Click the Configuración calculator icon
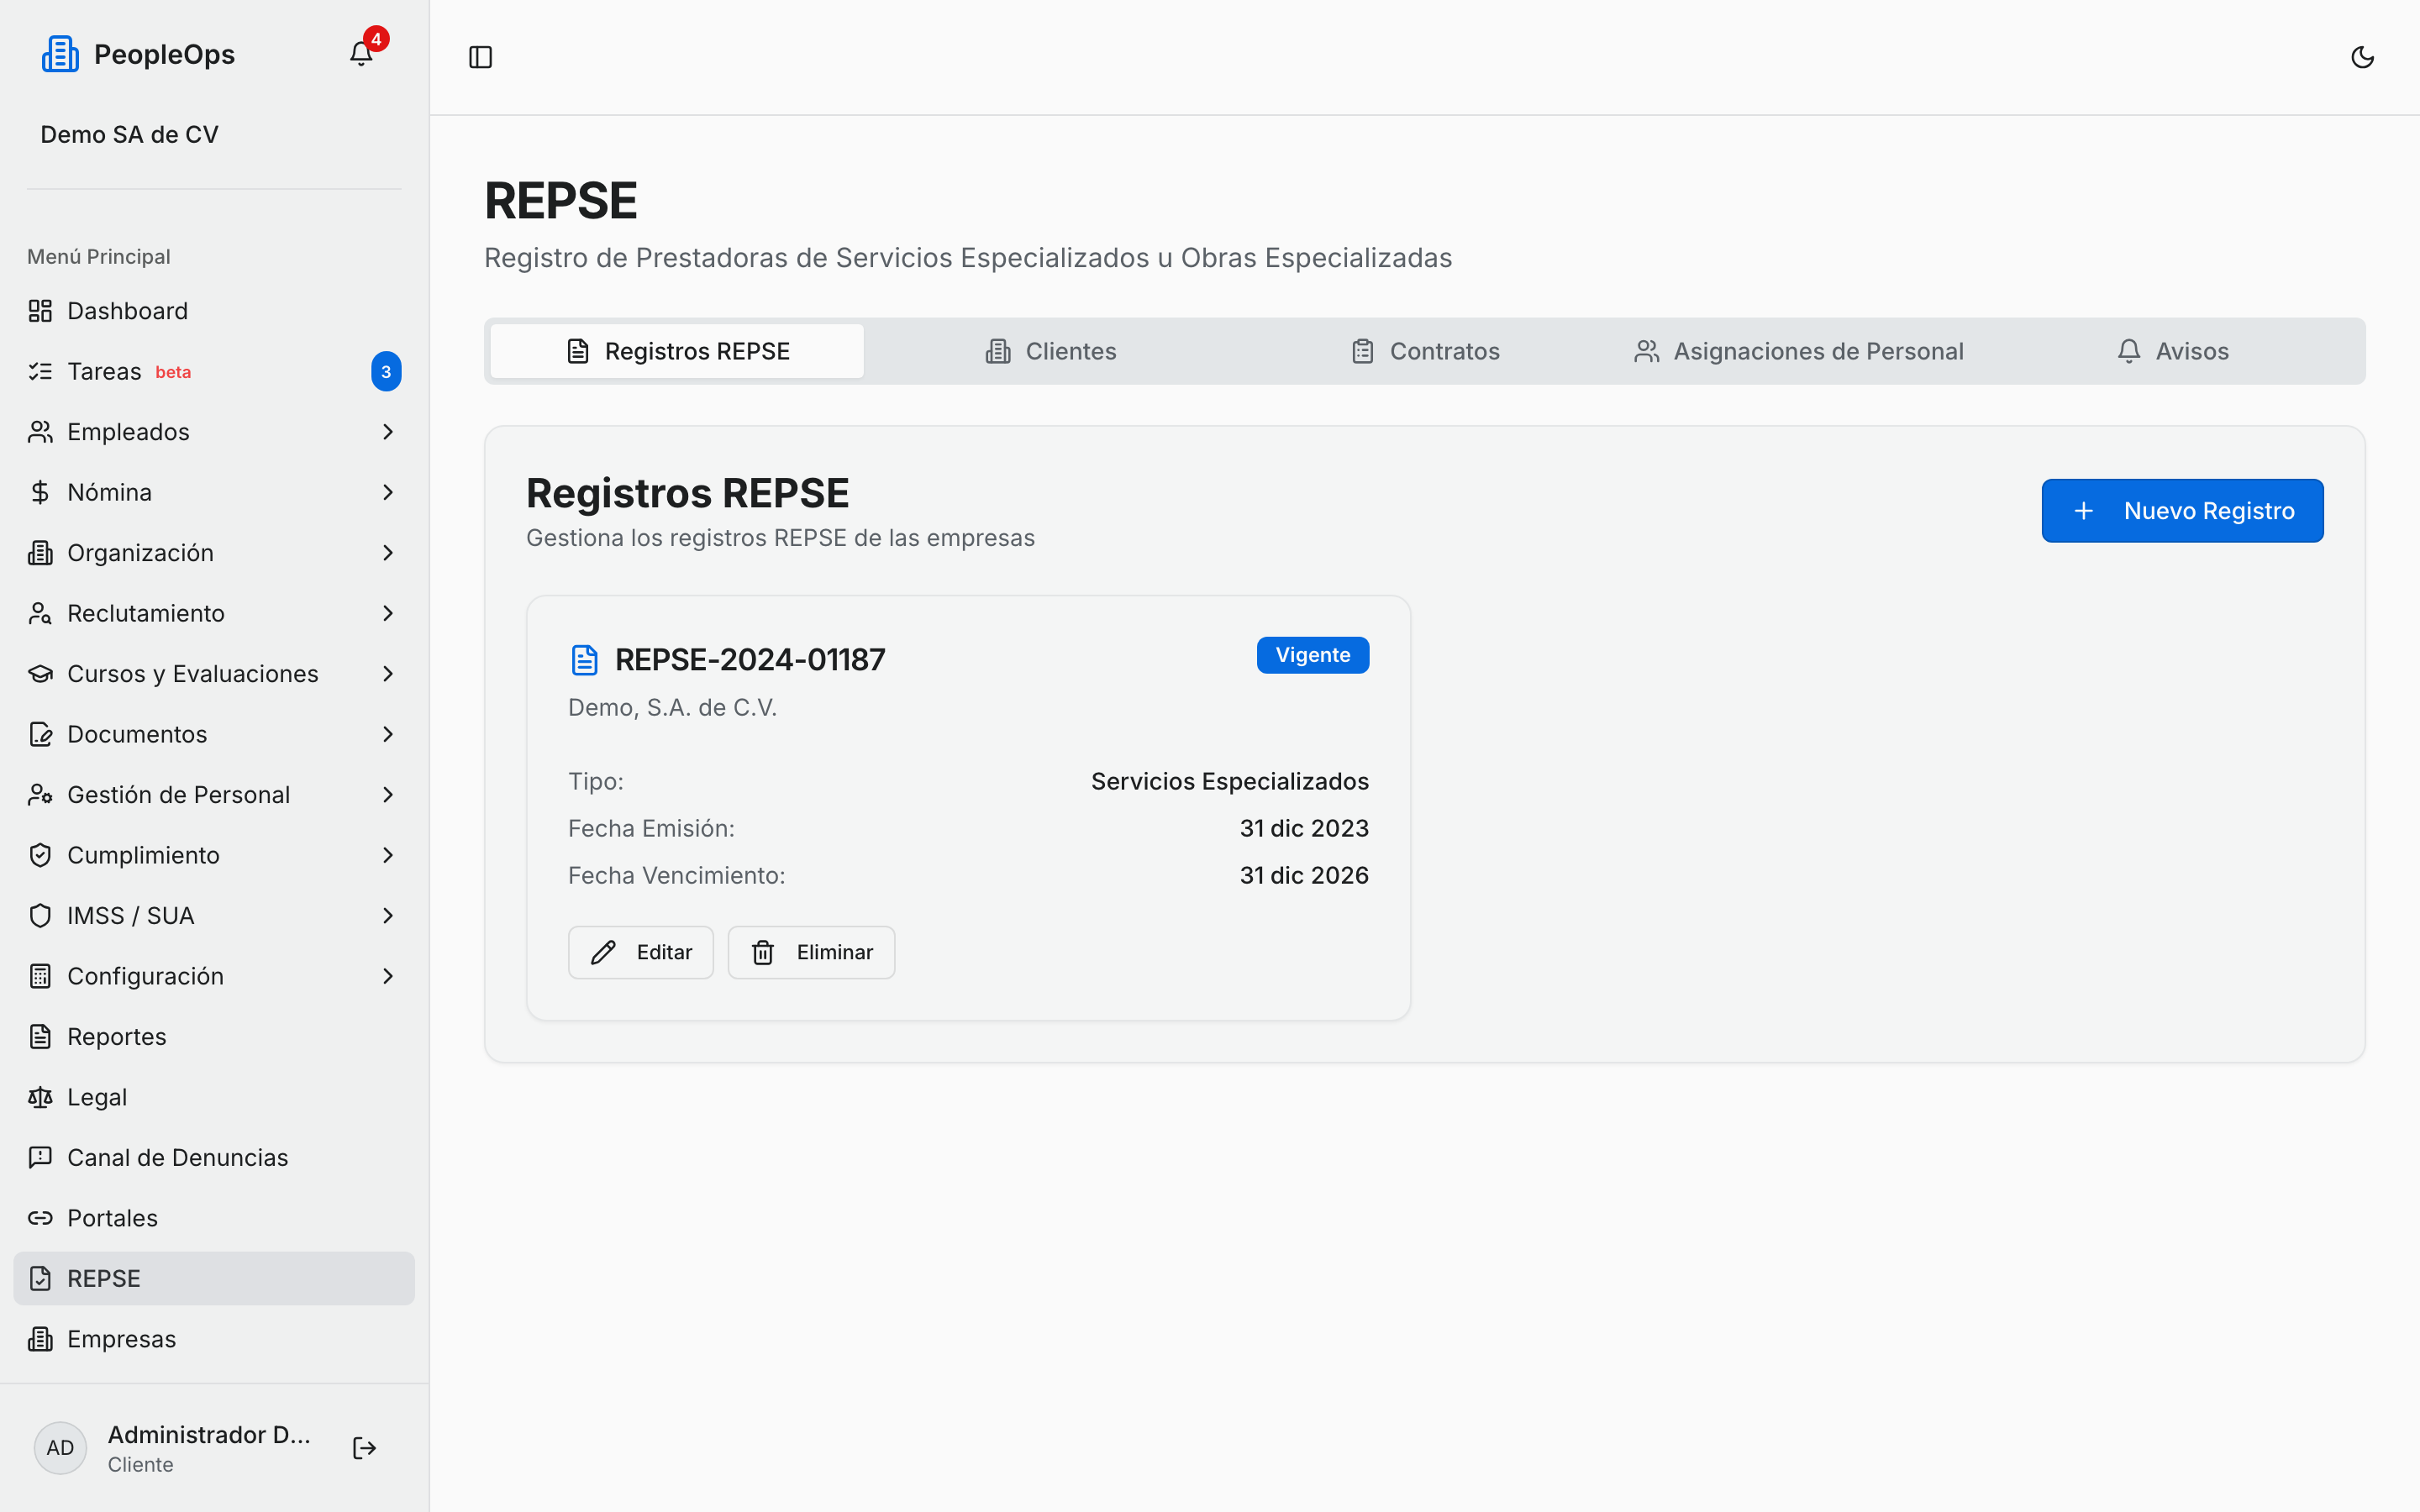Image resolution: width=2420 pixels, height=1512 pixels. point(40,976)
